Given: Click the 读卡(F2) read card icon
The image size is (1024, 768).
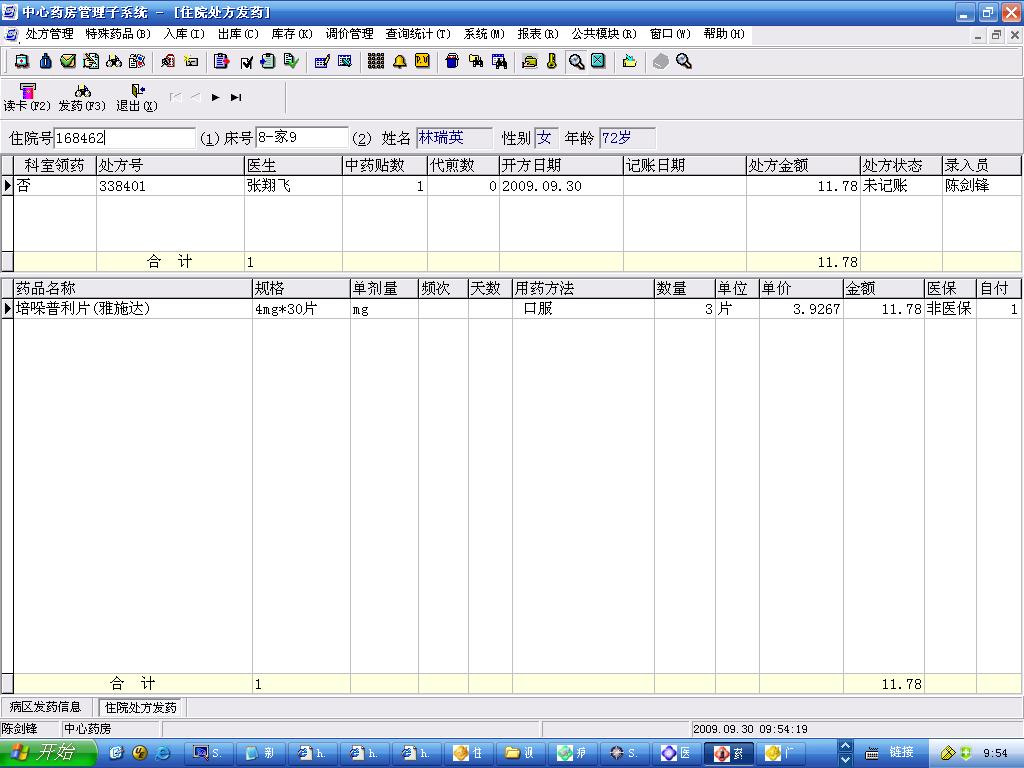Looking at the screenshot, I should pyautogui.click(x=27, y=97).
